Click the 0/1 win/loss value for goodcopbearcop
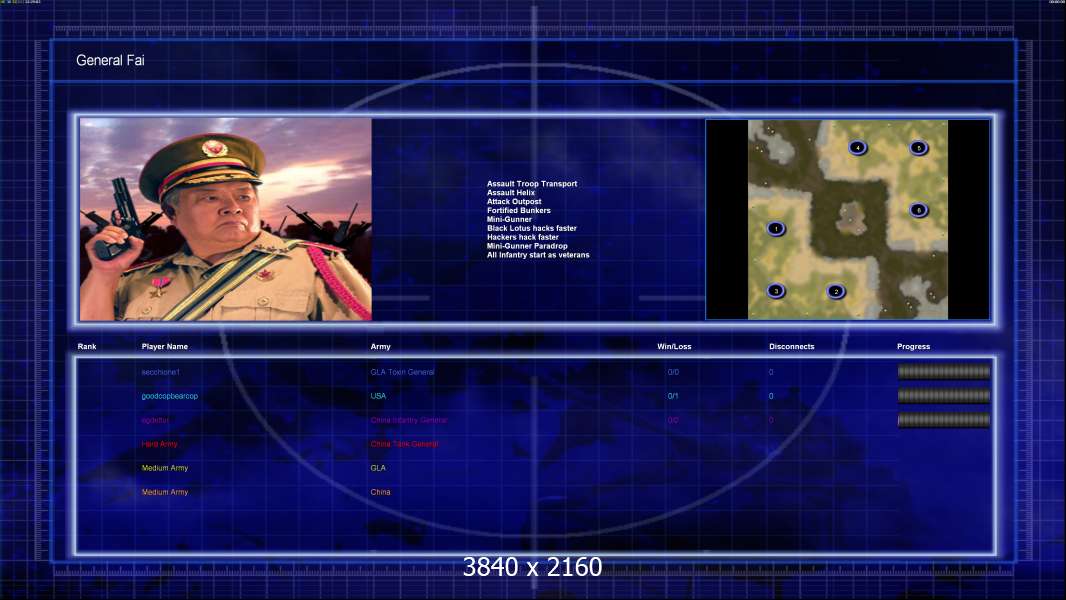The width and height of the screenshot is (1066, 600). (673, 396)
